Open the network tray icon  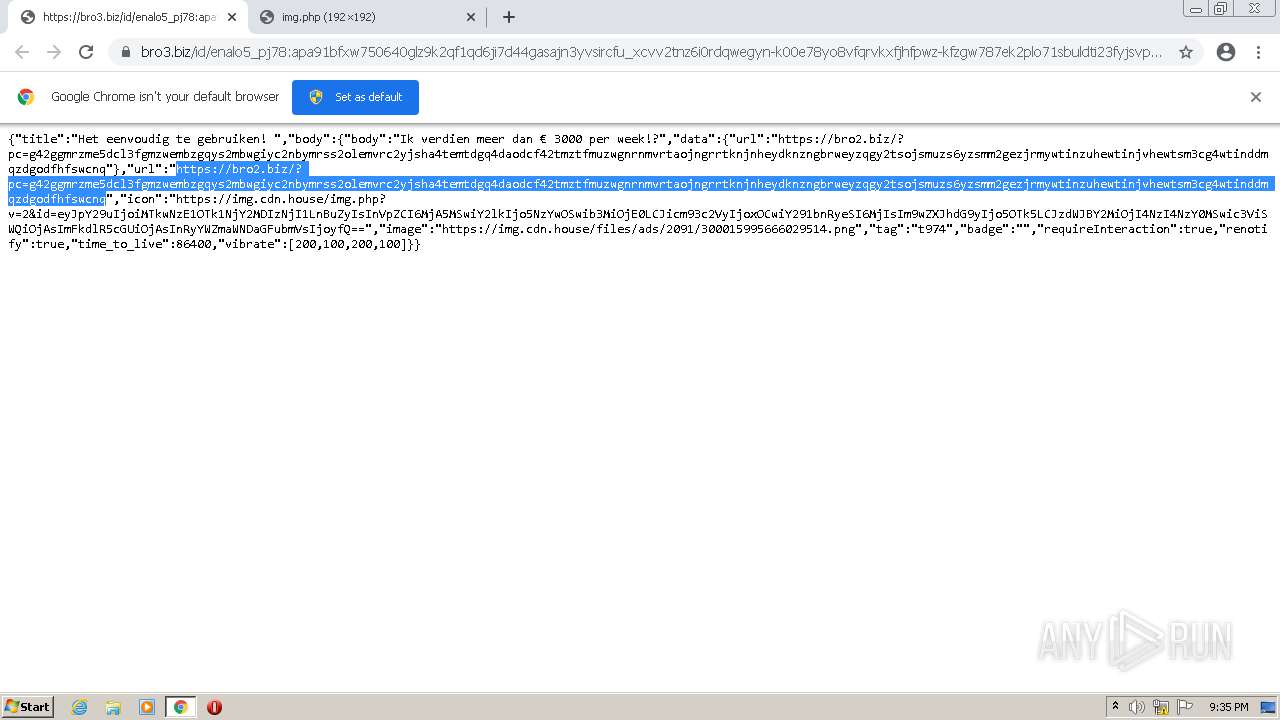pyautogui.click(x=1161, y=707)
